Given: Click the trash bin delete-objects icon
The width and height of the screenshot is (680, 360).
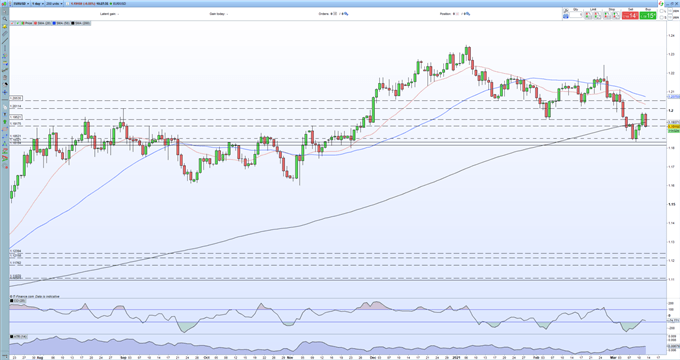Looking at the screenshot, I should [5, 77].
